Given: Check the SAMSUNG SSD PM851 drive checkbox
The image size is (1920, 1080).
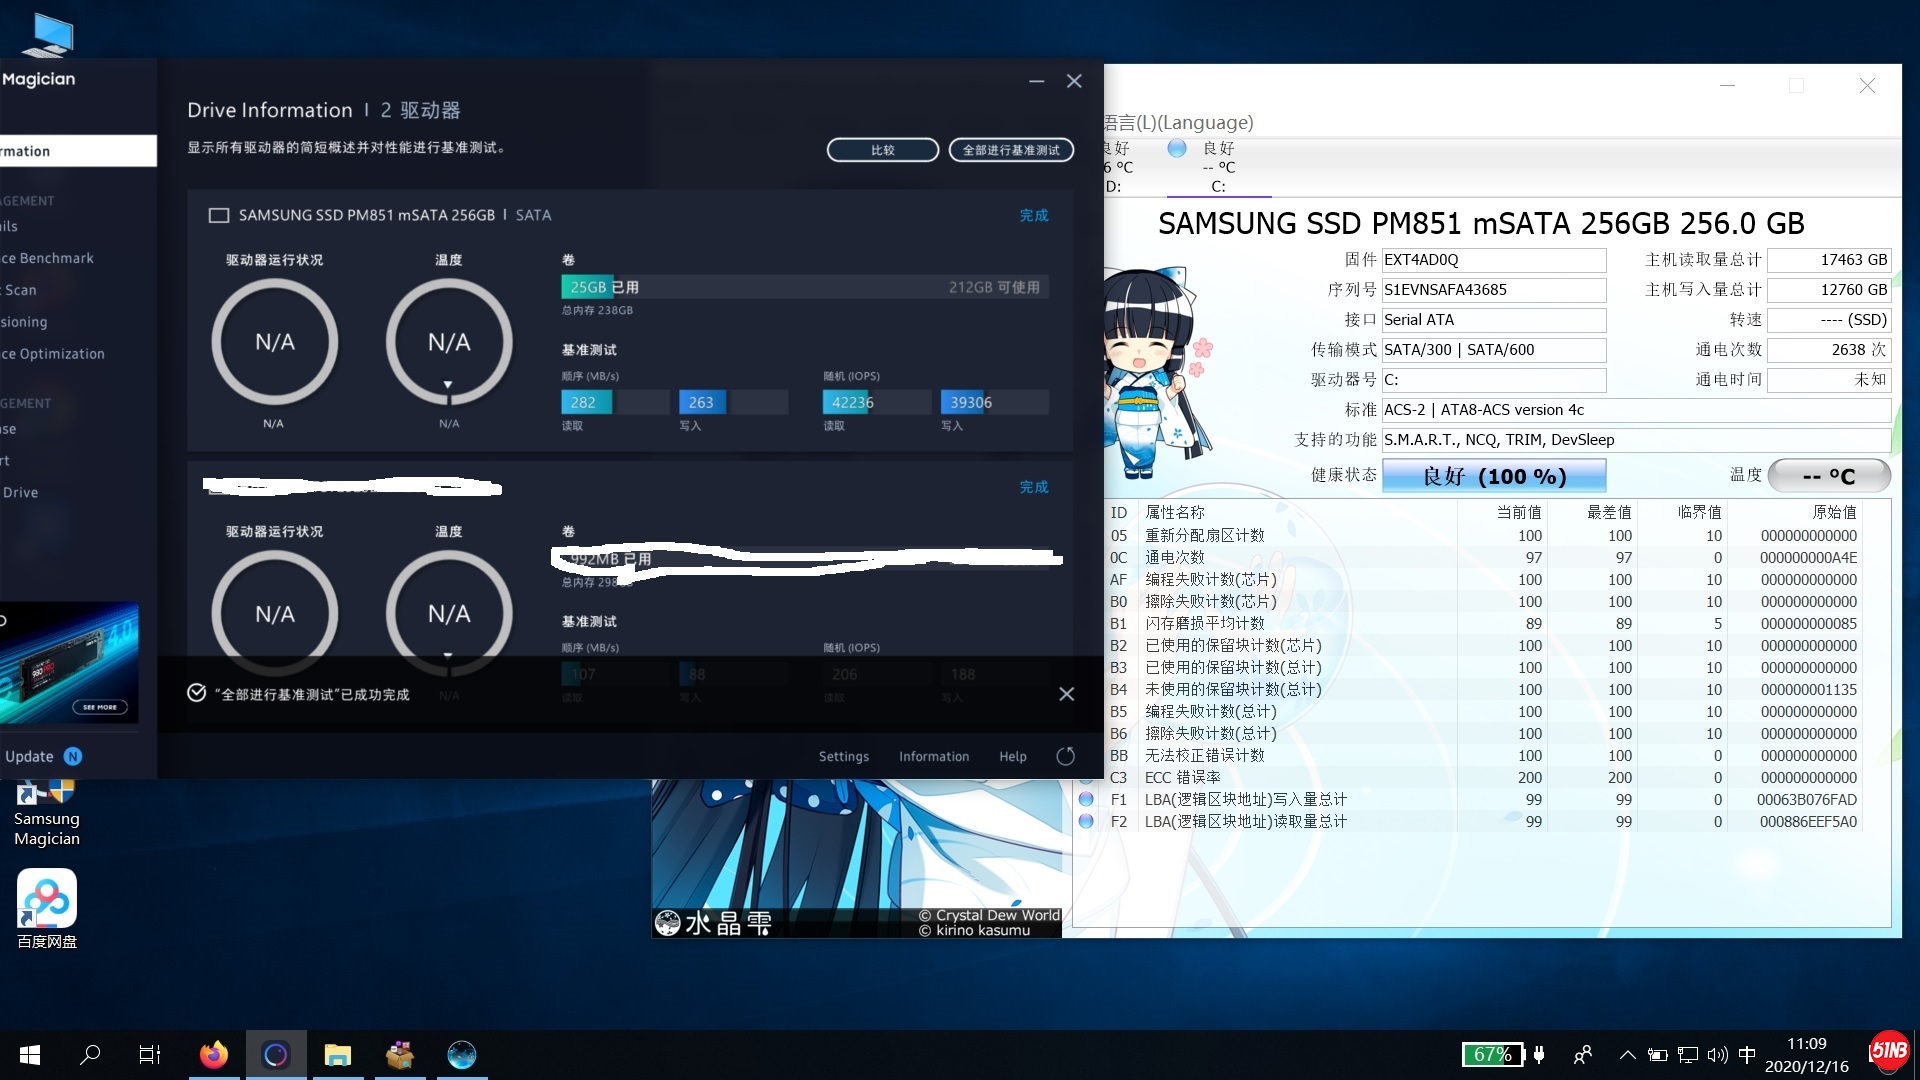Looking at the screenshot, I should pyautogui.click(x=218, y=215).
